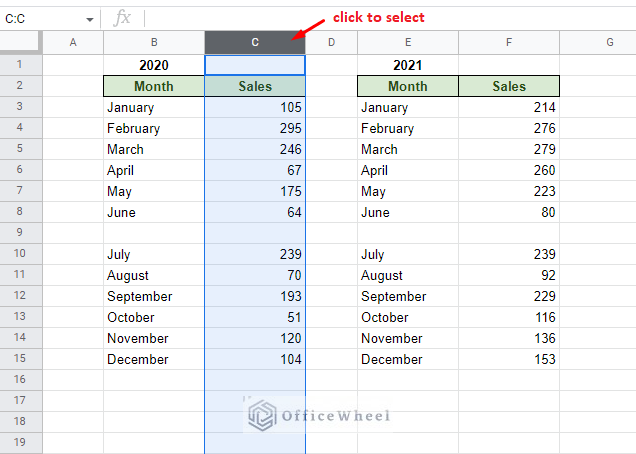Screen dimensions: 636x454
Task: Click the sales value 80
Action: coord(509,212)
